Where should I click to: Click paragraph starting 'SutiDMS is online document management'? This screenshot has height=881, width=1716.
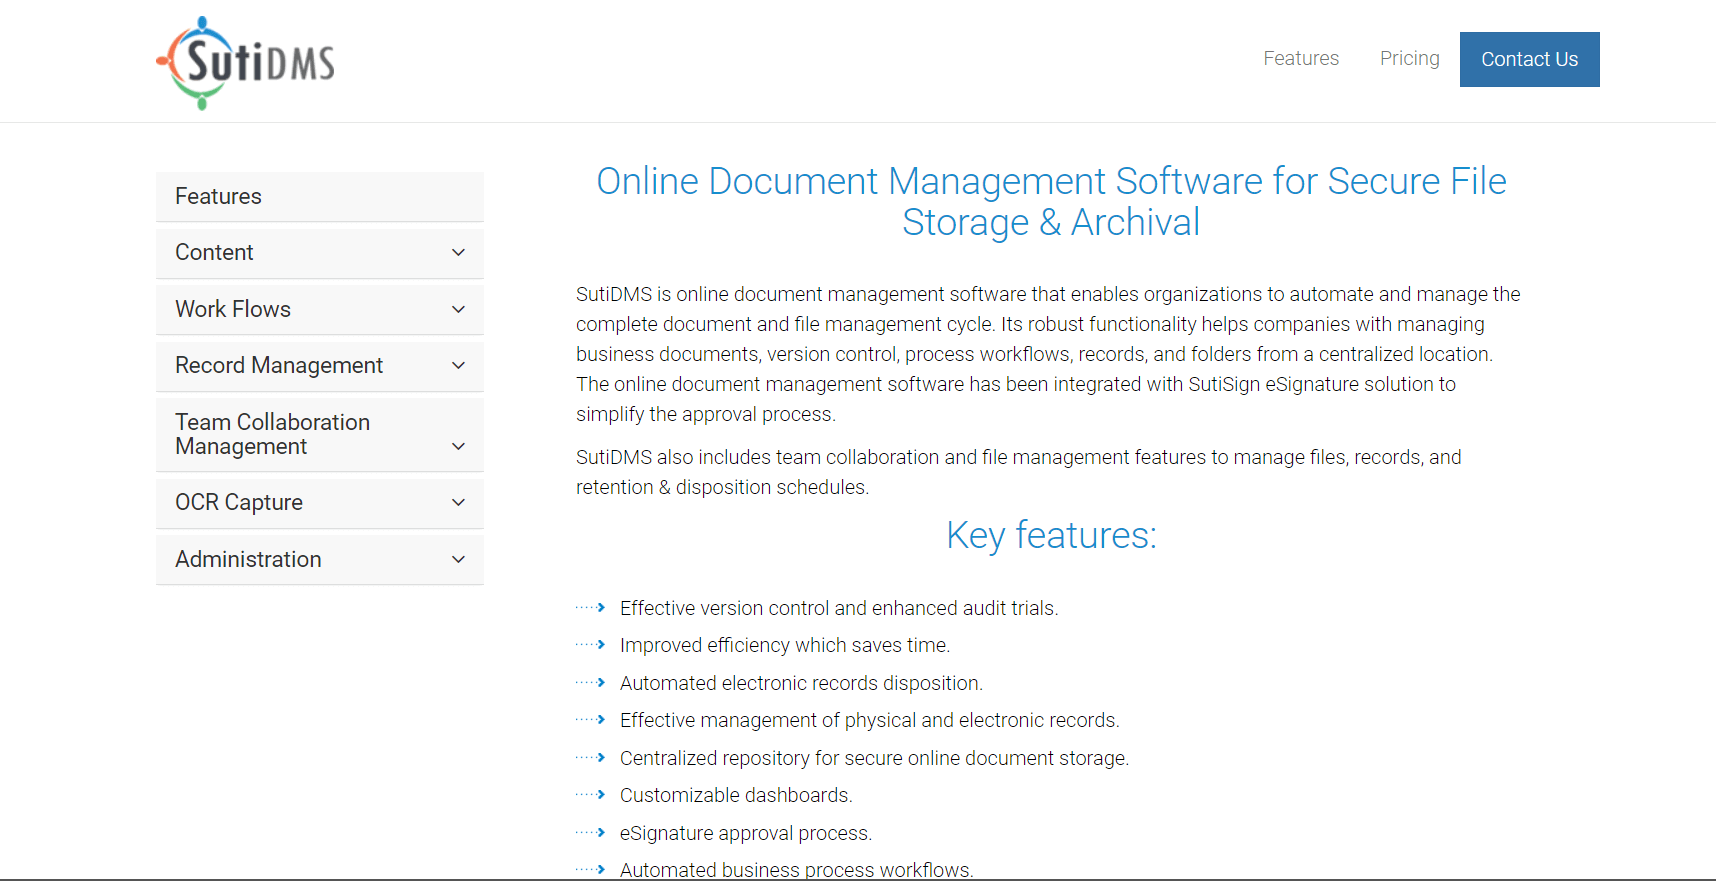(1048, 354)
